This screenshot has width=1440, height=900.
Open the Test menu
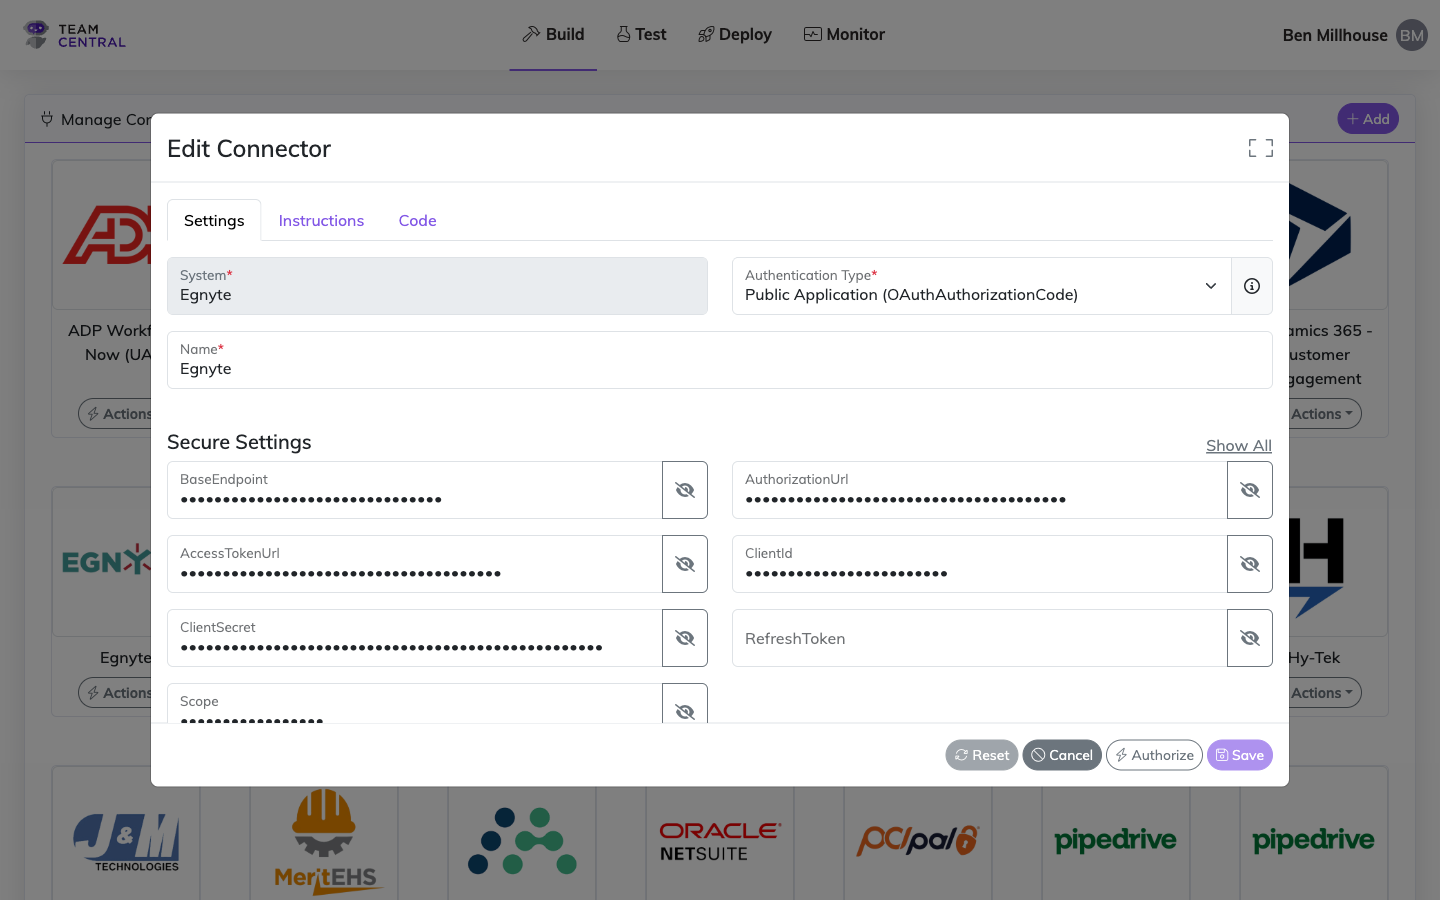tap(641, 34)
